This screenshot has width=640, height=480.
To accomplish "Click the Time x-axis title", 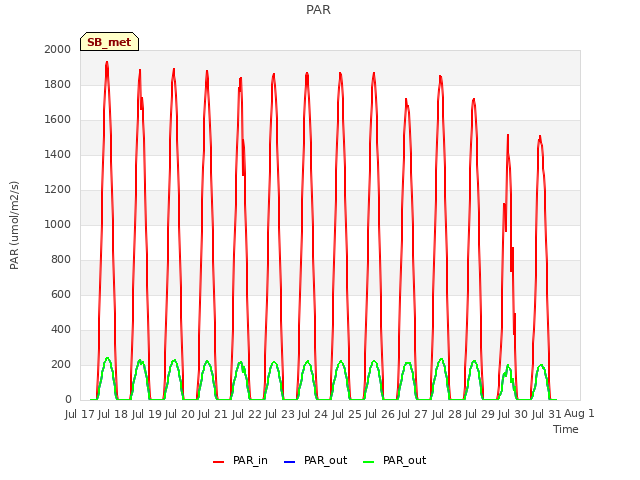I will point(566,429).
